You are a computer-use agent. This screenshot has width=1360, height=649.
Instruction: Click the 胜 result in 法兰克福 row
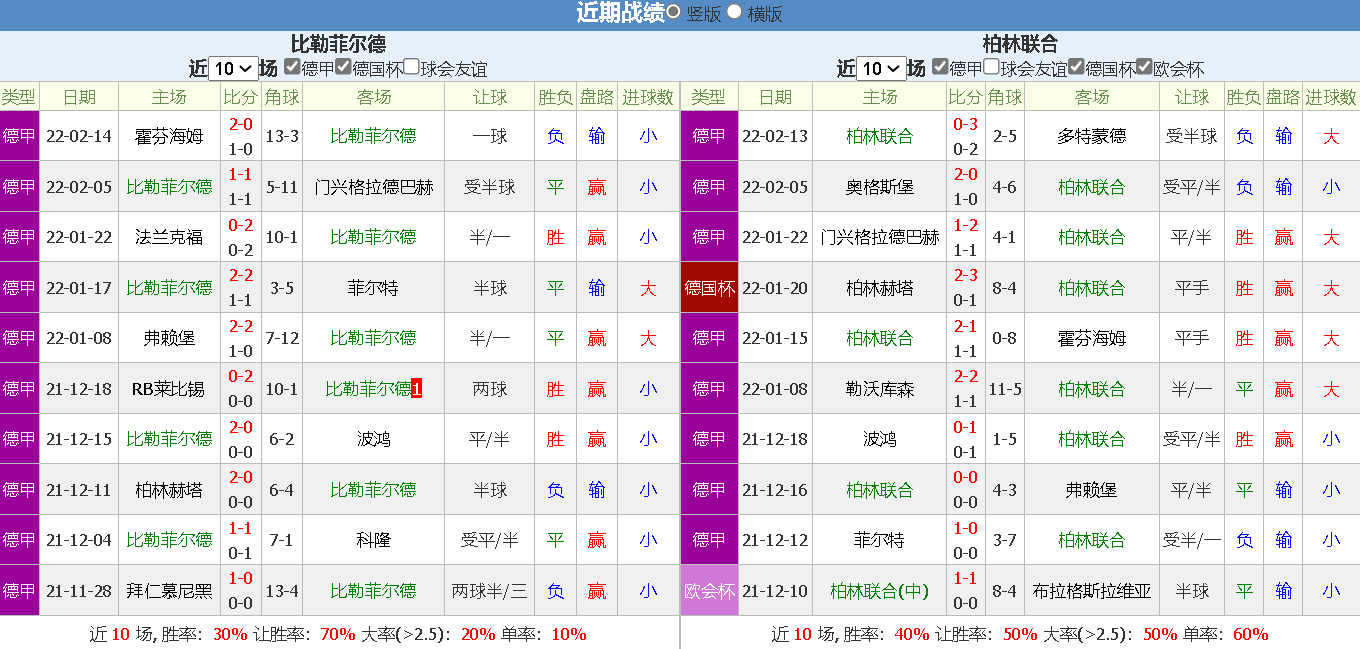coord(555,237)
